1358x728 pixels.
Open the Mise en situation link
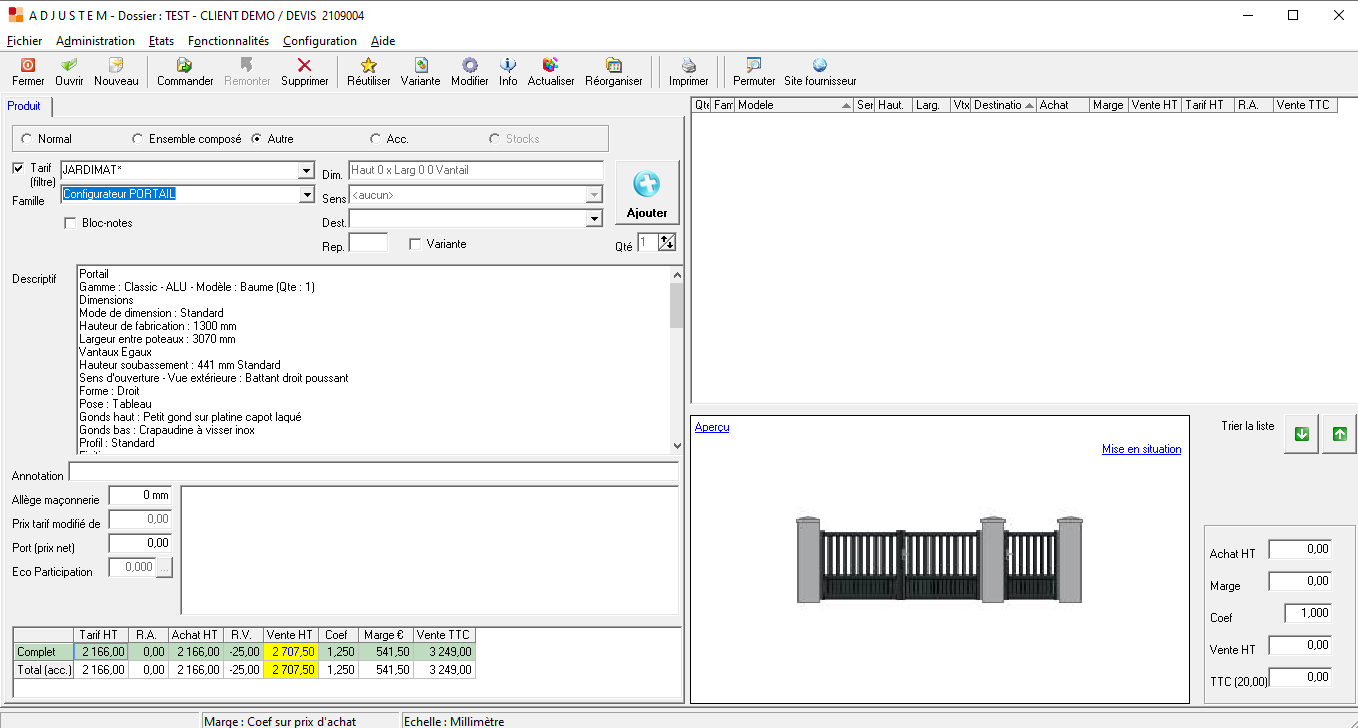pos(1141,449)
